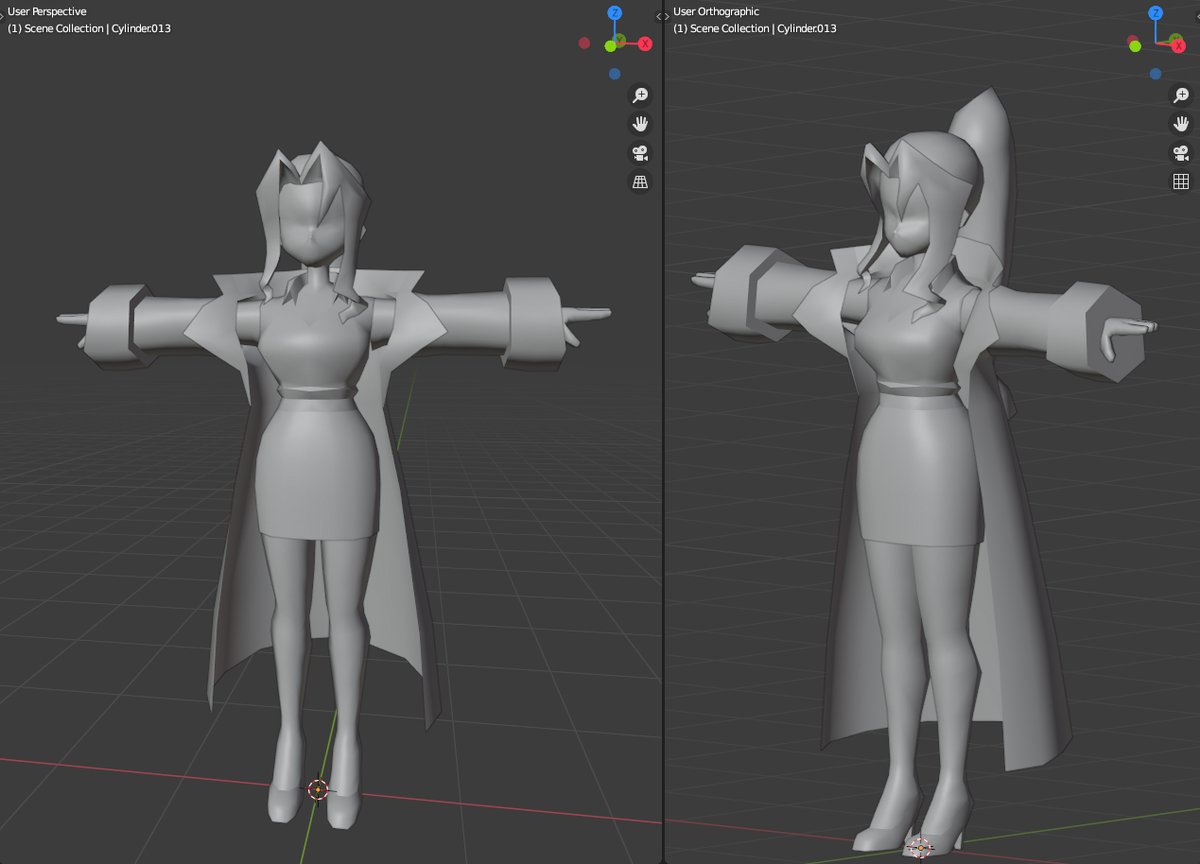Click the blue Z axis in right viewport gizmo
1200x864 pixels.
click(x=1157, y=13)
